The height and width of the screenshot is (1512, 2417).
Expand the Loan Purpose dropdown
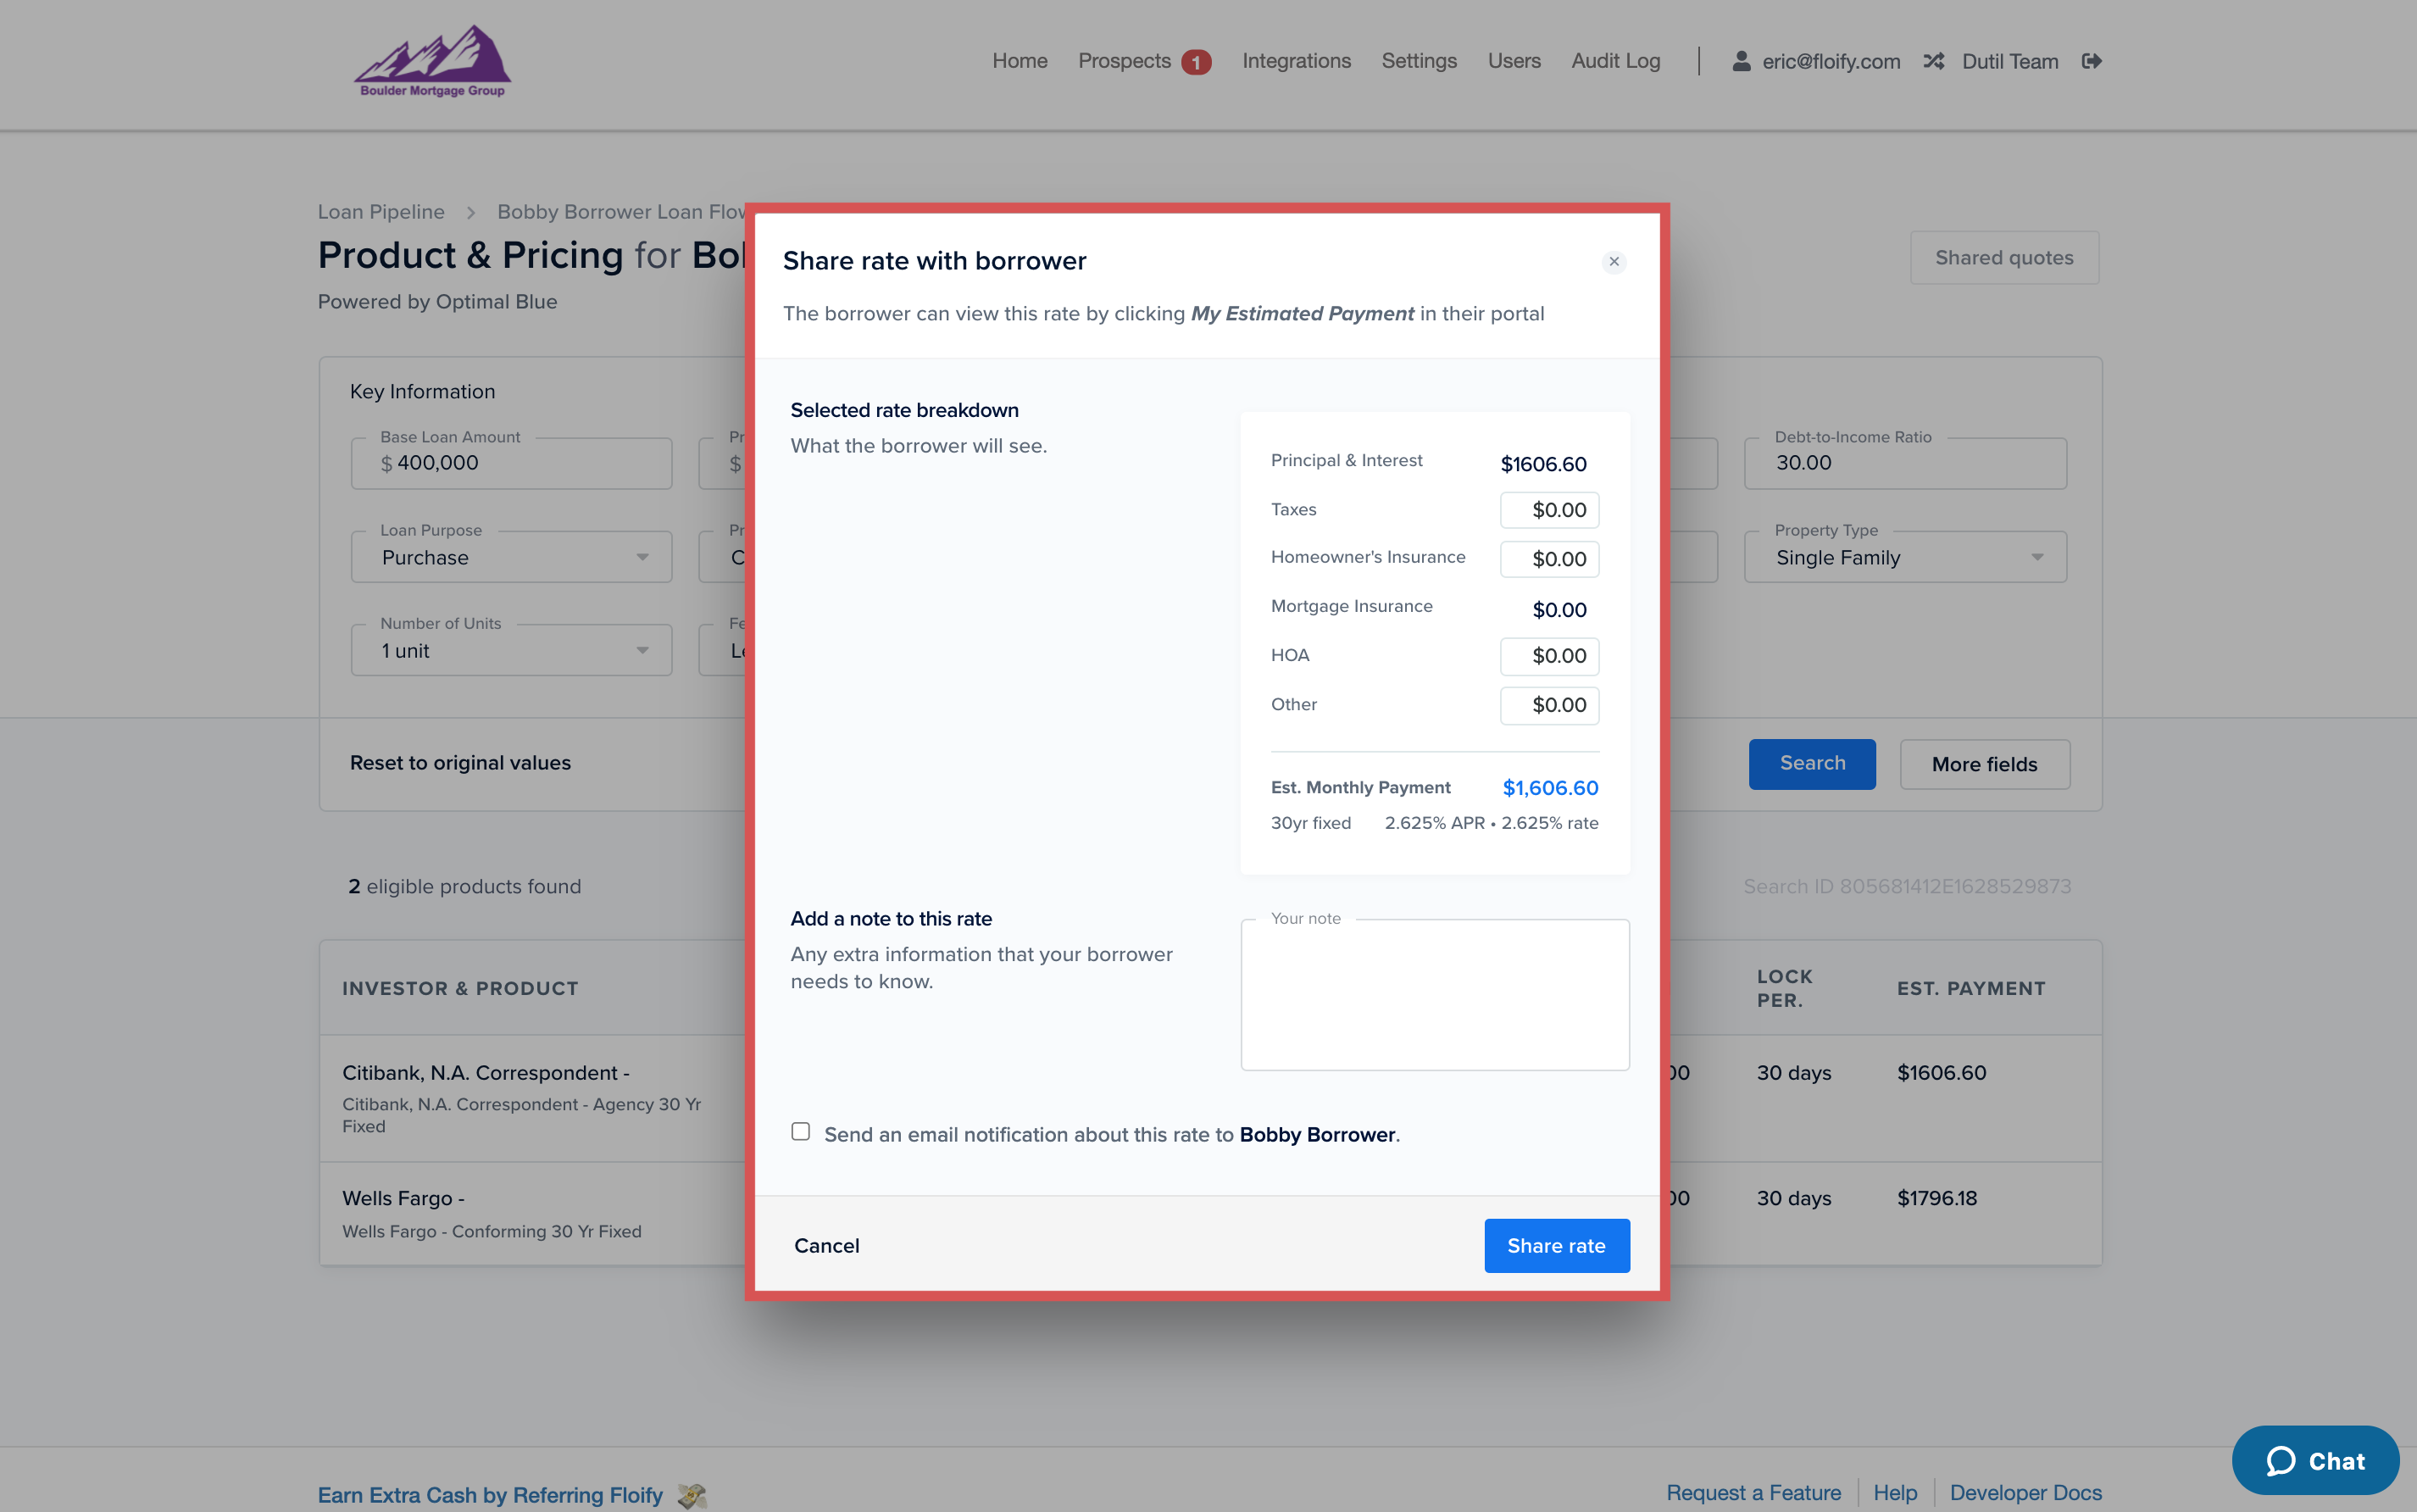[x=511, y=557]
